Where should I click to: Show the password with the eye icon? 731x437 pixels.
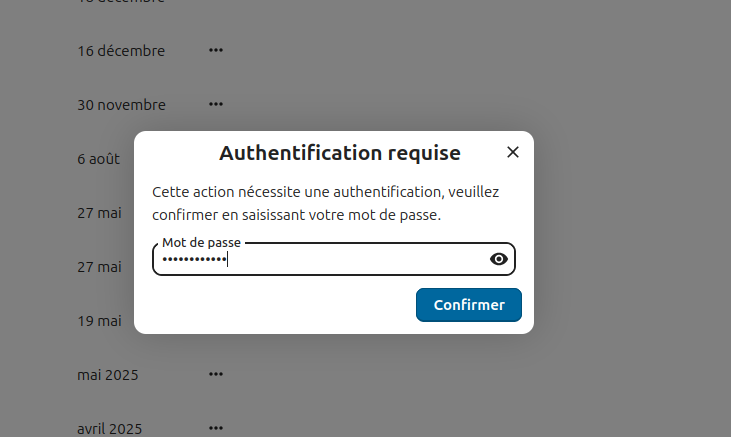499,259
